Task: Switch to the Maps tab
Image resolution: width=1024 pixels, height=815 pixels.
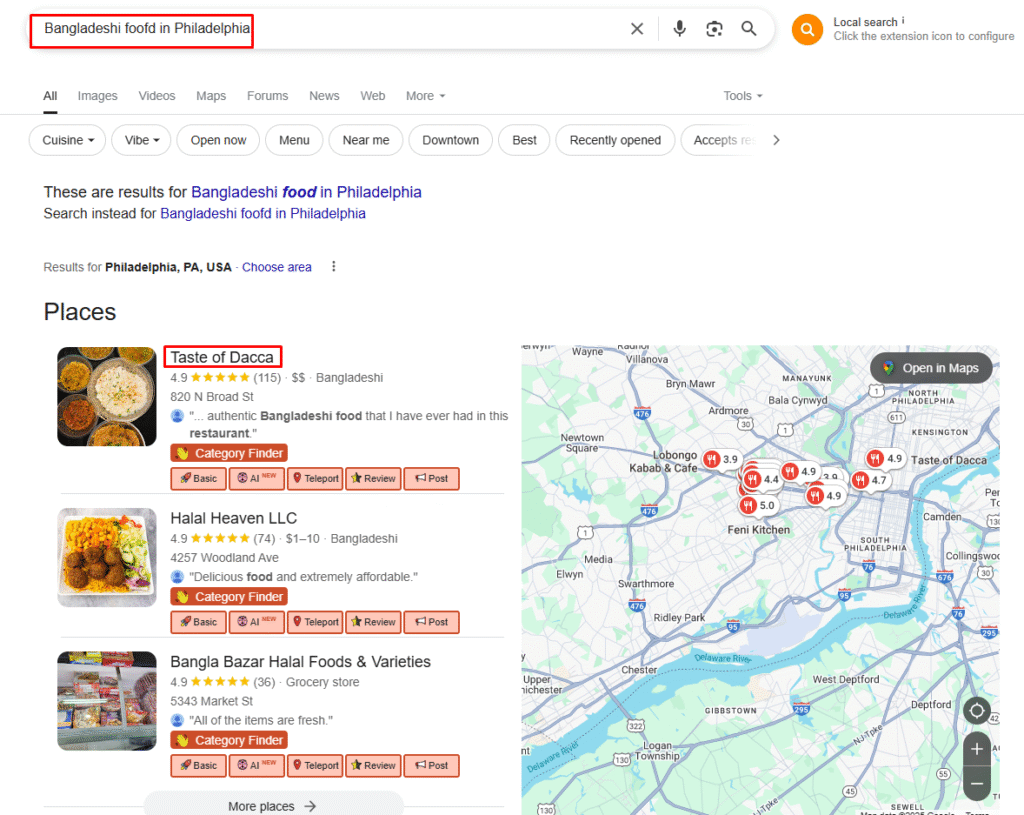Action: click(211, 96)
